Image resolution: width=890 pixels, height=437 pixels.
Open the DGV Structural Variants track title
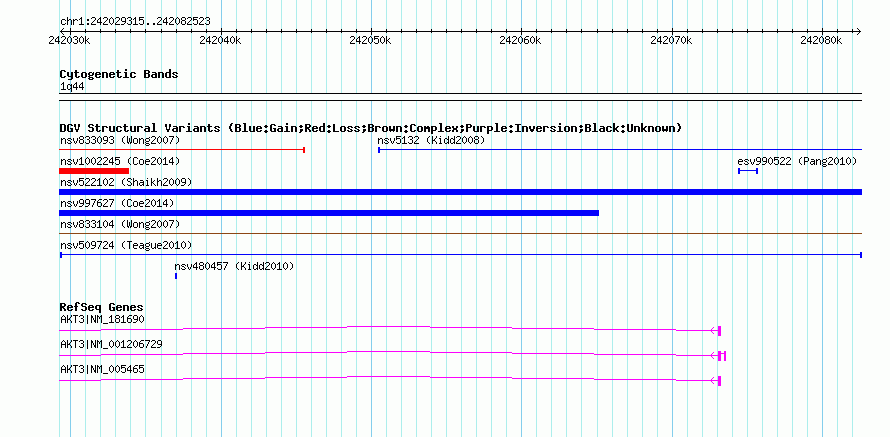click(371, 128)
